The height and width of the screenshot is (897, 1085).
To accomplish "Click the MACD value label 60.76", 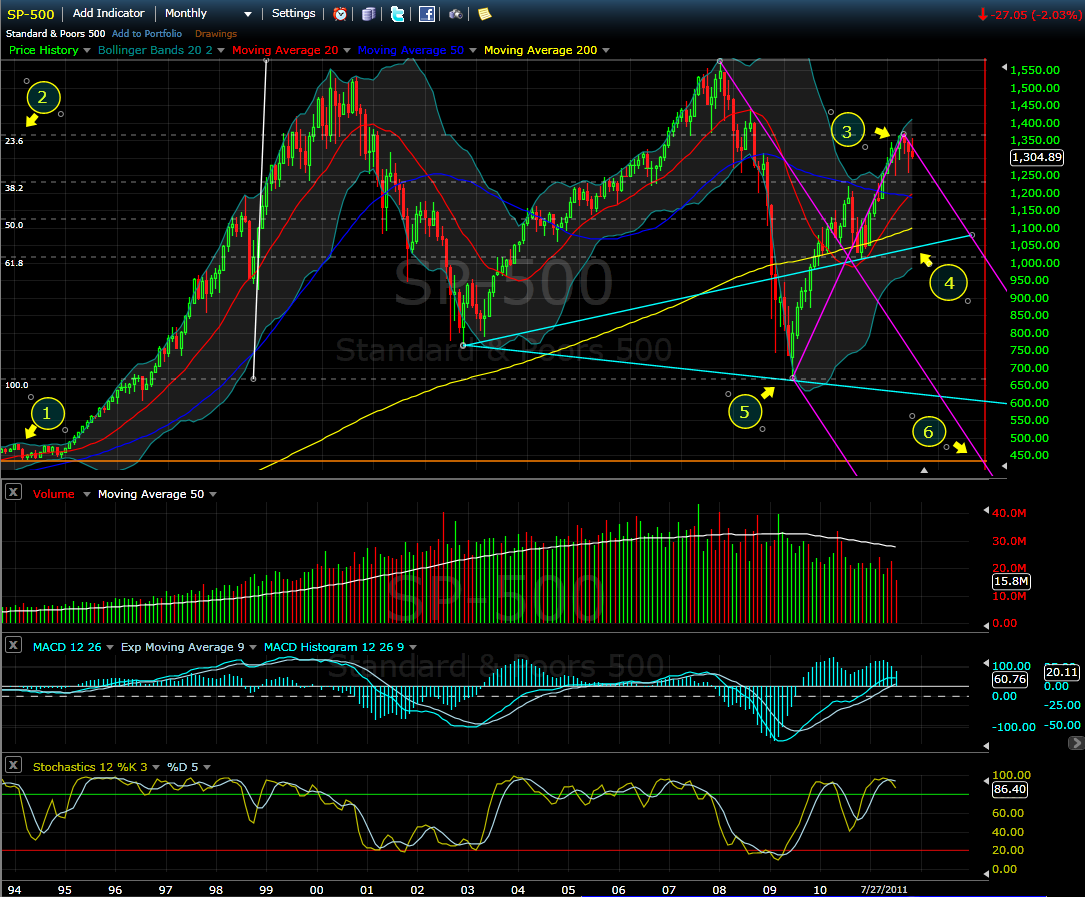I will (1010, 679).
